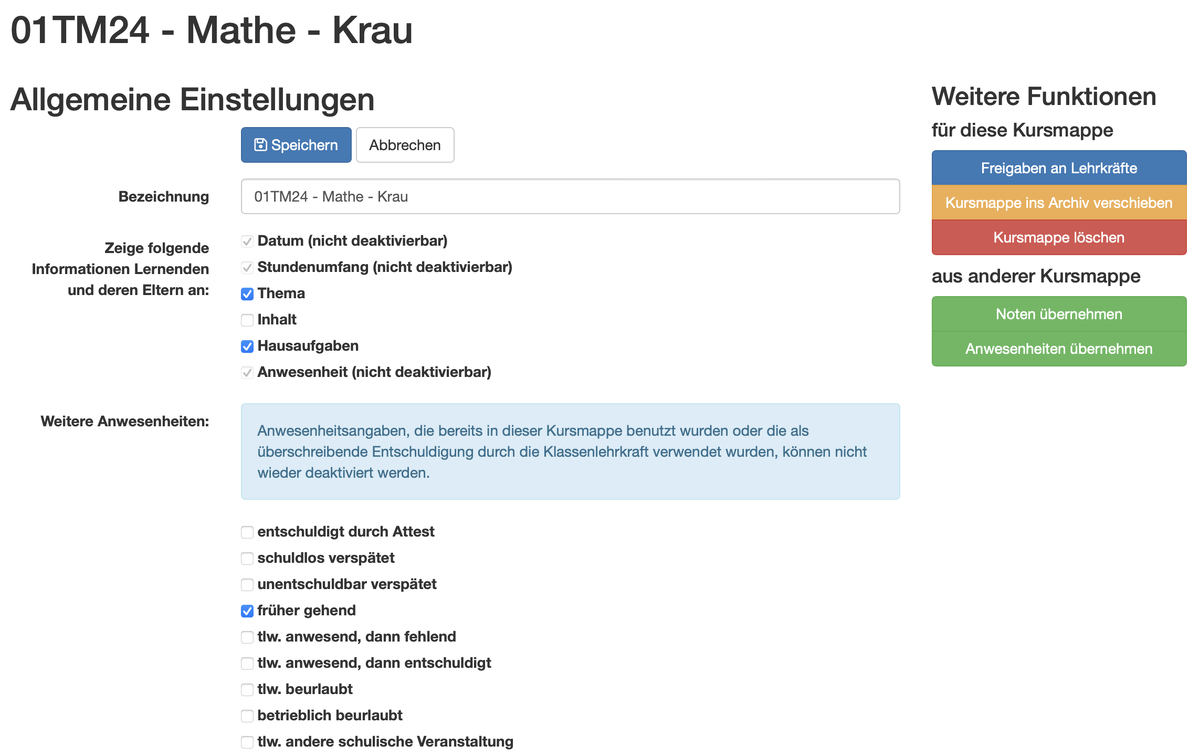Image resolution: width=1199 pixels, height=756 pixels.
Task: Open 'Noten übernehmen' function
Action: (1058, 314)
